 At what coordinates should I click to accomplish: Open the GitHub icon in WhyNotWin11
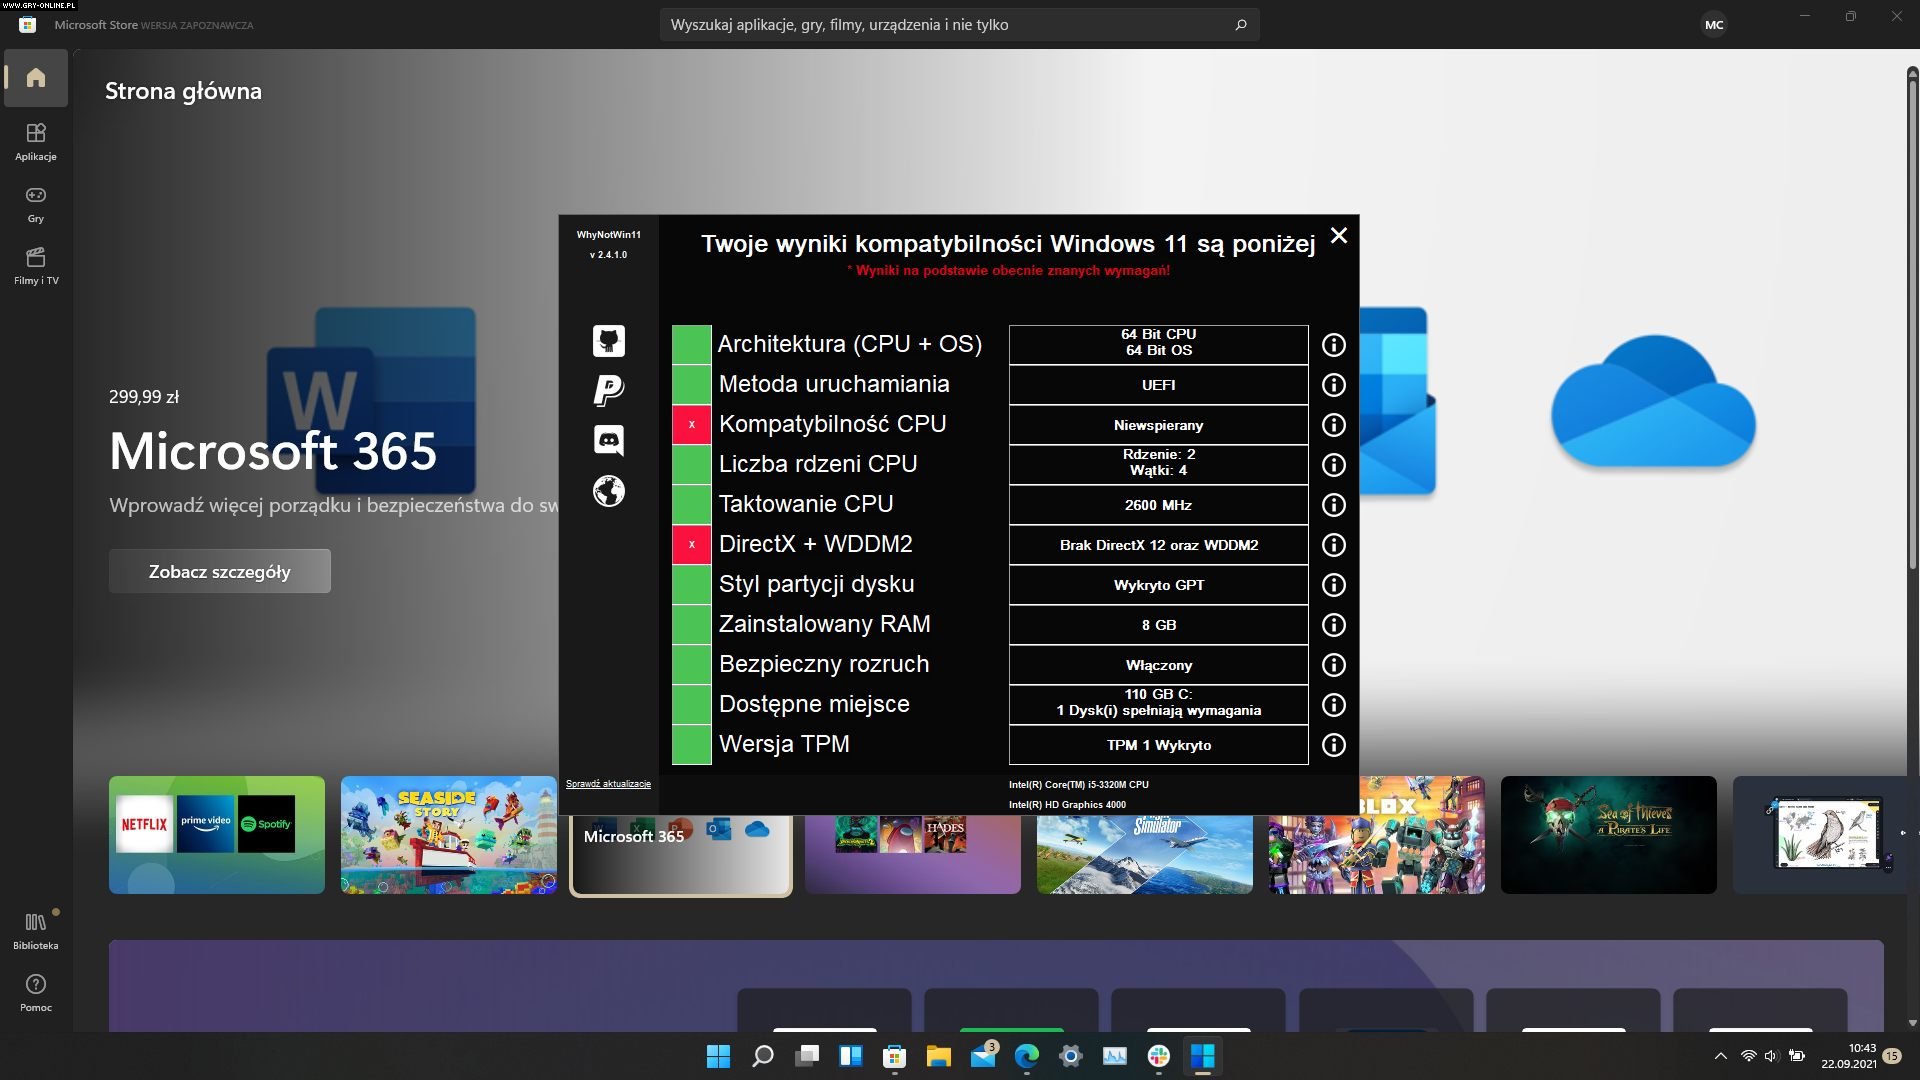(x=608, y=341)
